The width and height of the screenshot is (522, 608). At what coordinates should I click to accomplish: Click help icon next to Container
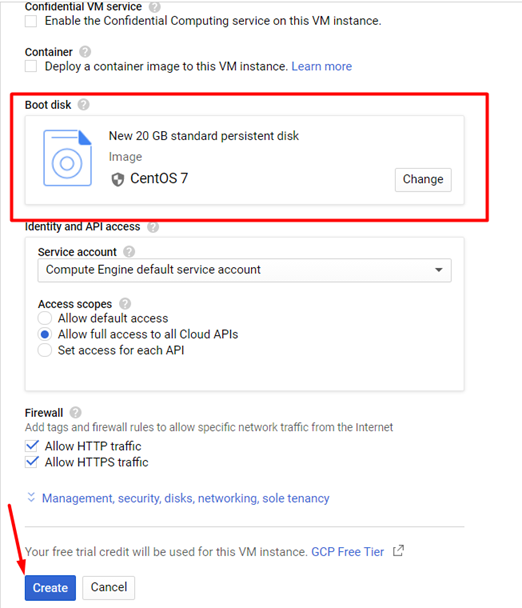click(85, 52)
